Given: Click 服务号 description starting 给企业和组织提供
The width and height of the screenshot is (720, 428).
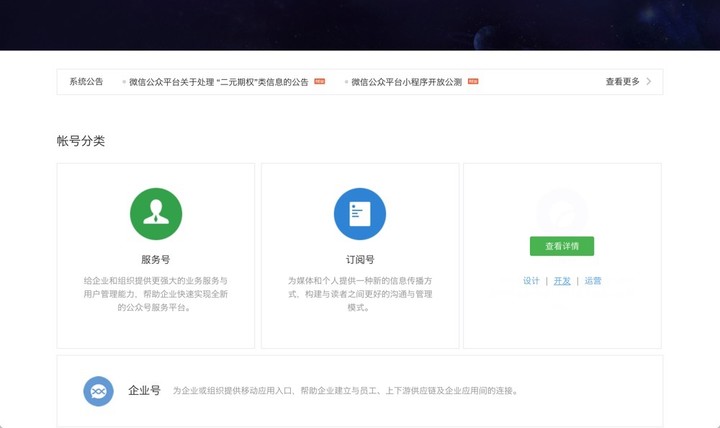Looking at the screenshot, I should click(x=156, y=294).
